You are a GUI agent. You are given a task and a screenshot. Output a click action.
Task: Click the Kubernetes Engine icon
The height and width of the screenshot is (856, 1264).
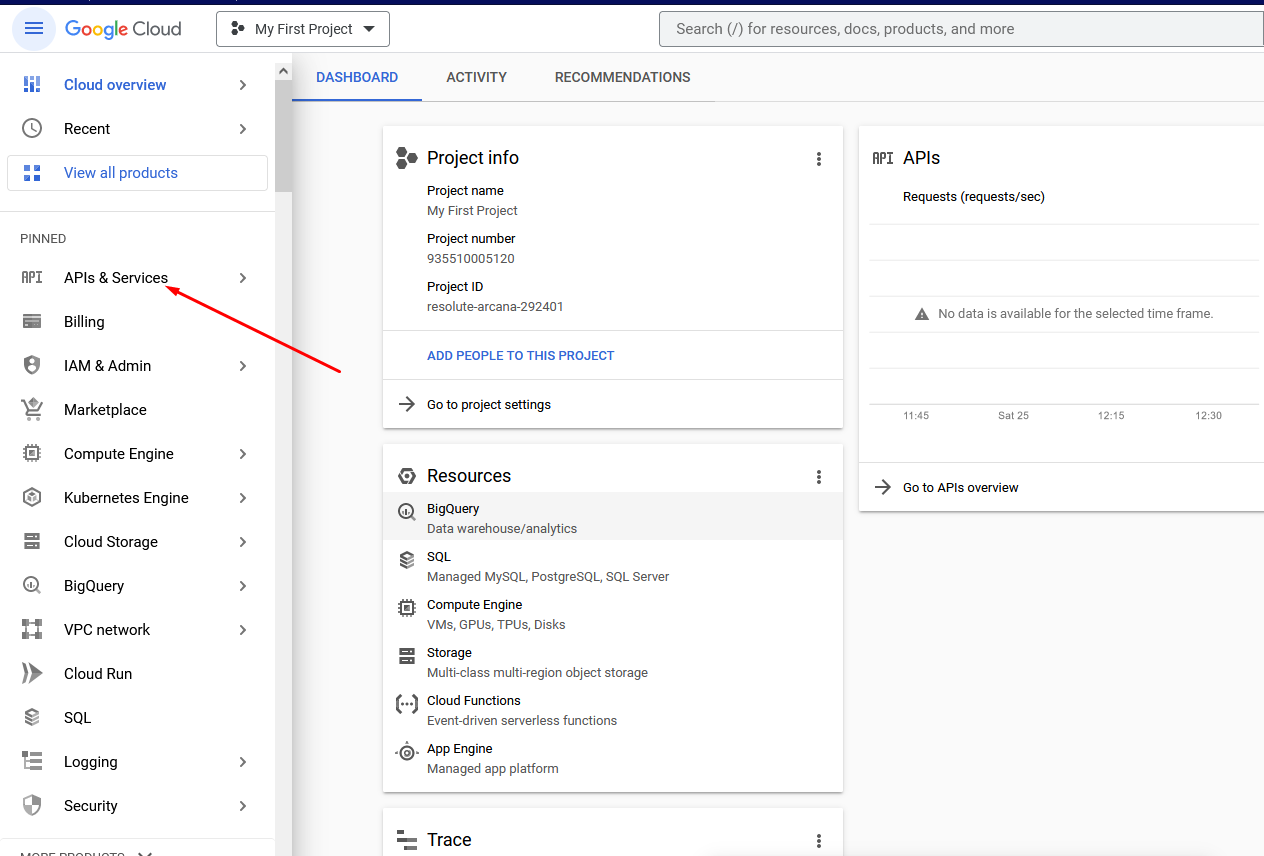pyautogui.click(x=32, y=498)
